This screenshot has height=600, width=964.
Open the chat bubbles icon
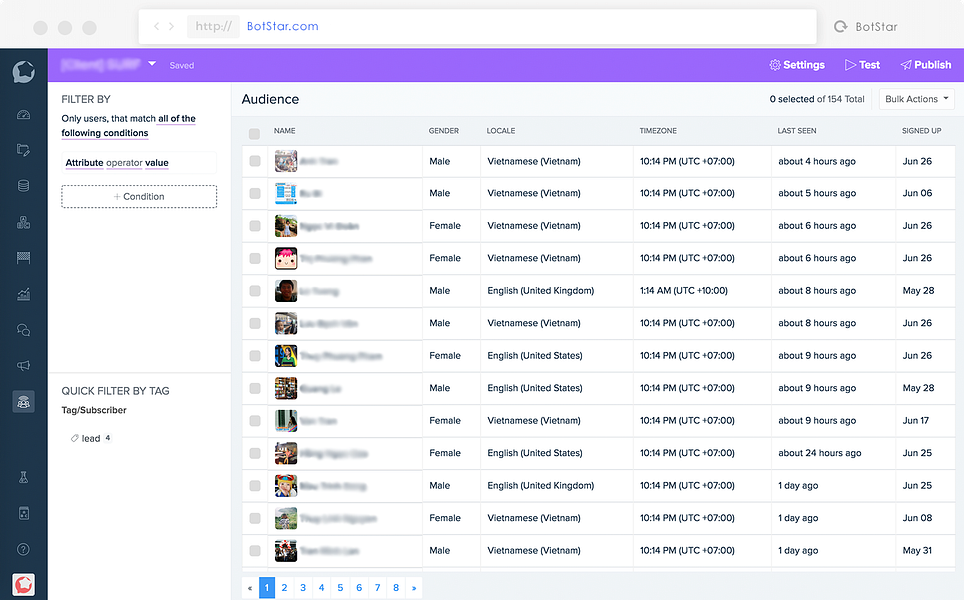(x=23, y=330)
